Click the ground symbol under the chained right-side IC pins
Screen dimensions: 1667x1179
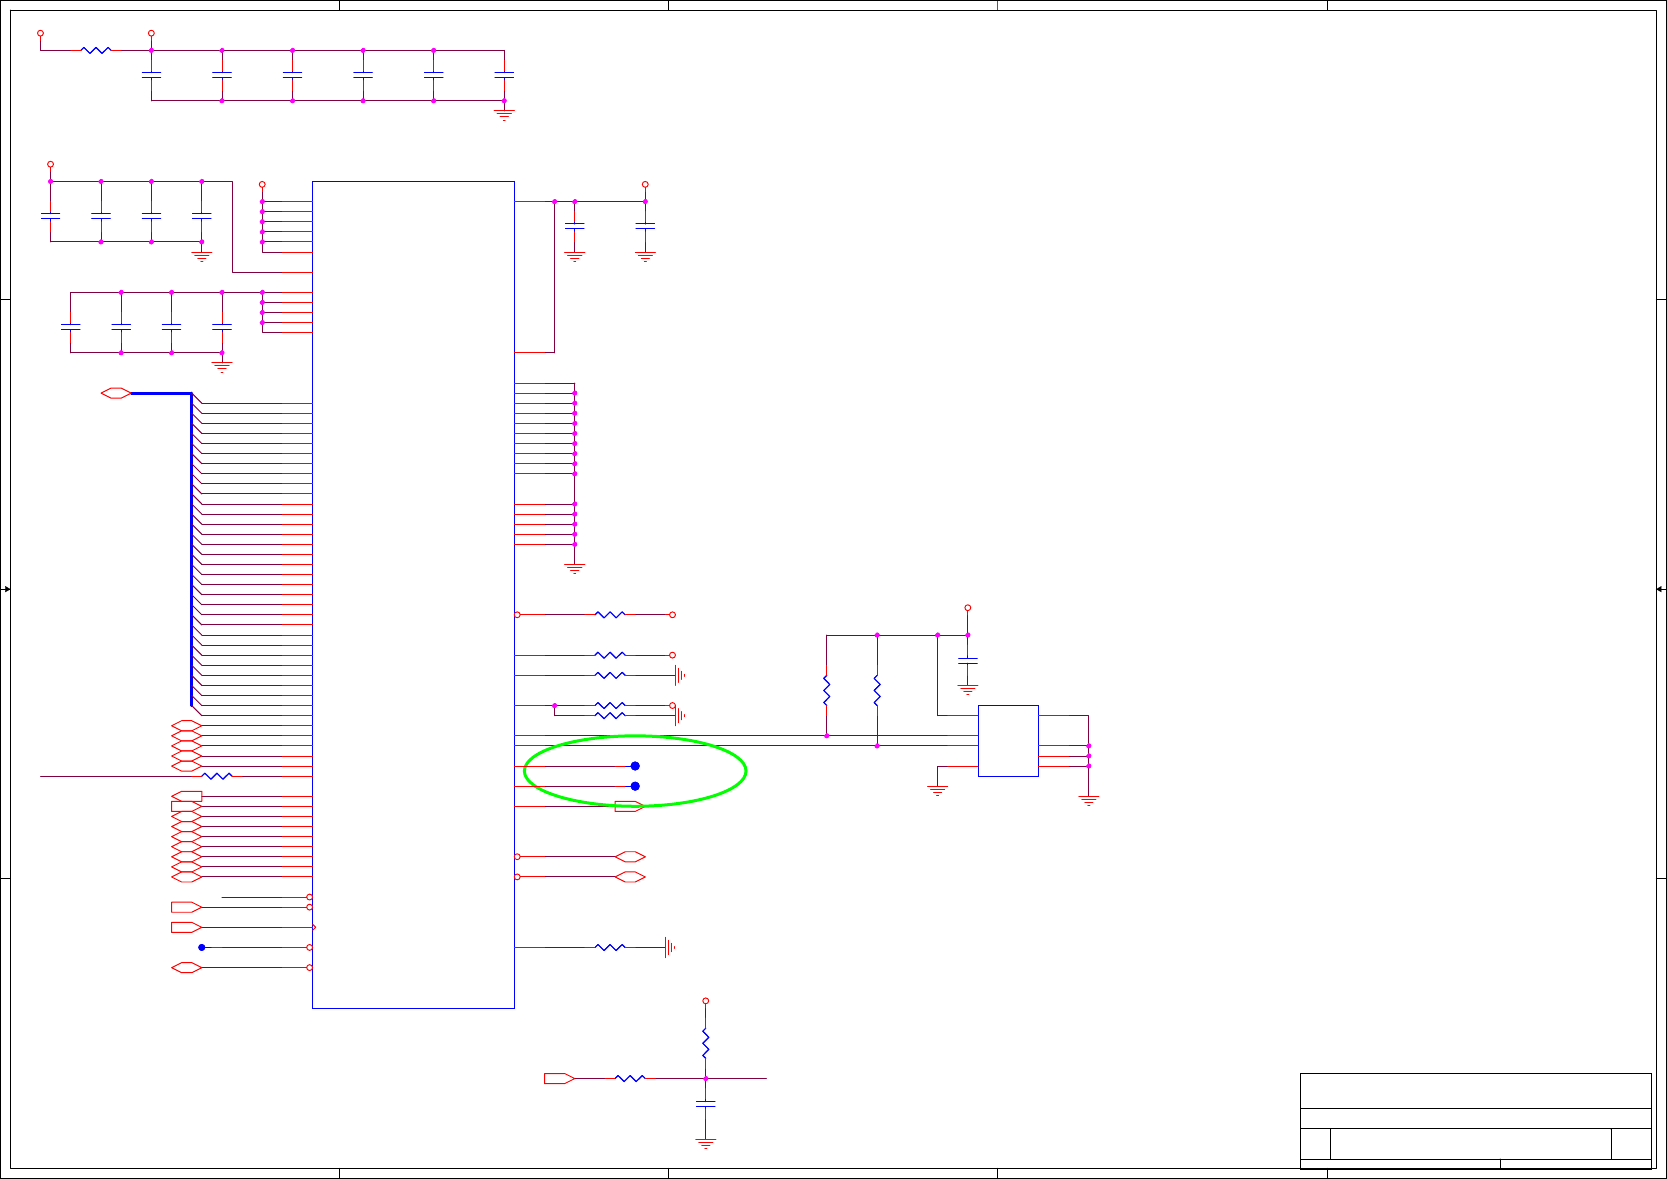tap(575, 568)
